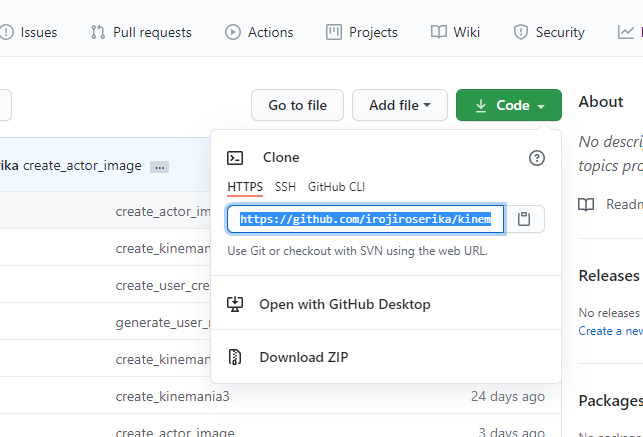Click the Projects board icon
The width and height of the screenshot is (643, 437).
click(334, 32)
